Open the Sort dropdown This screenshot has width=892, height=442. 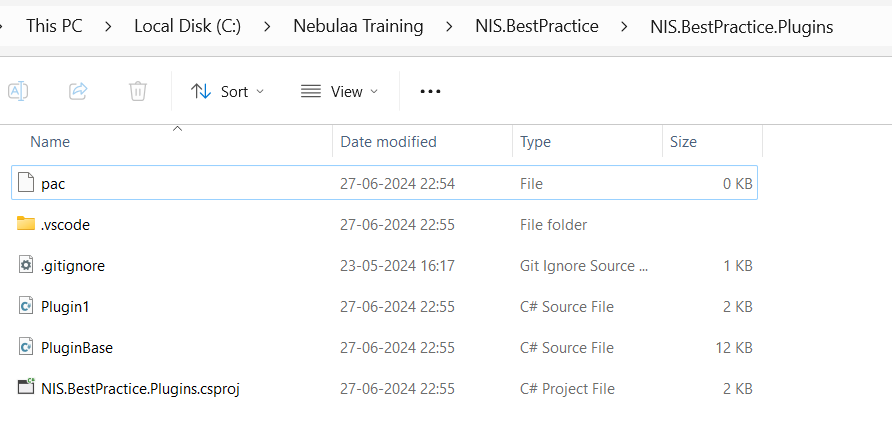[x=227, y=91]
